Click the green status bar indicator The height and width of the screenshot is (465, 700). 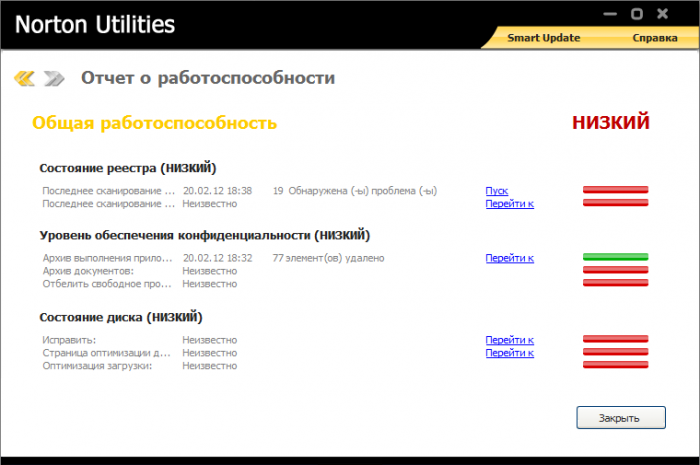(x=615, y=258)
